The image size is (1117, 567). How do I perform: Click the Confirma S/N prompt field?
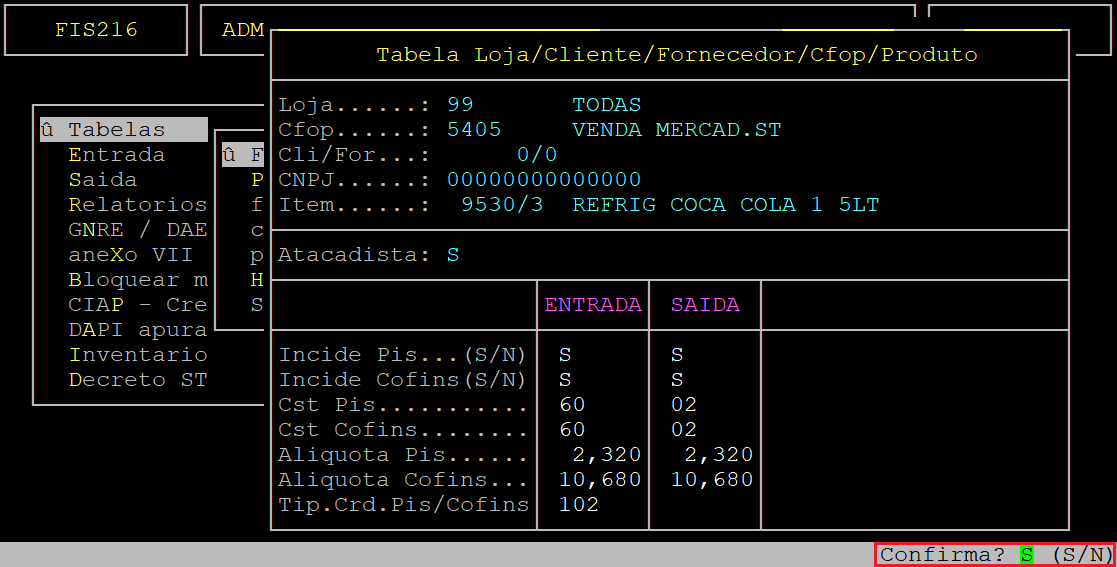[x=1026, y=555]
